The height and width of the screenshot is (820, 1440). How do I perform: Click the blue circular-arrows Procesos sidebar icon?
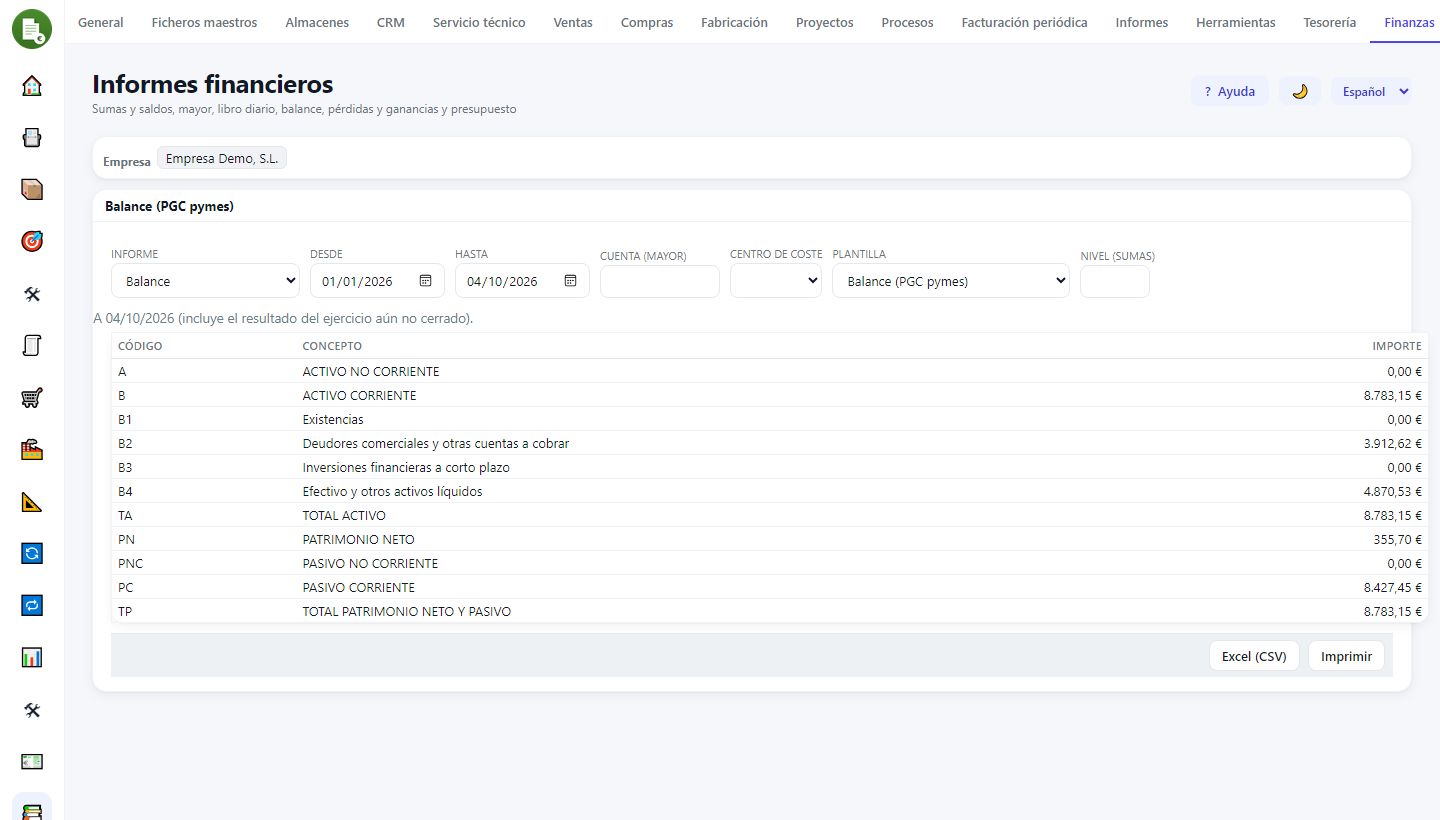(x=32, y=553)
